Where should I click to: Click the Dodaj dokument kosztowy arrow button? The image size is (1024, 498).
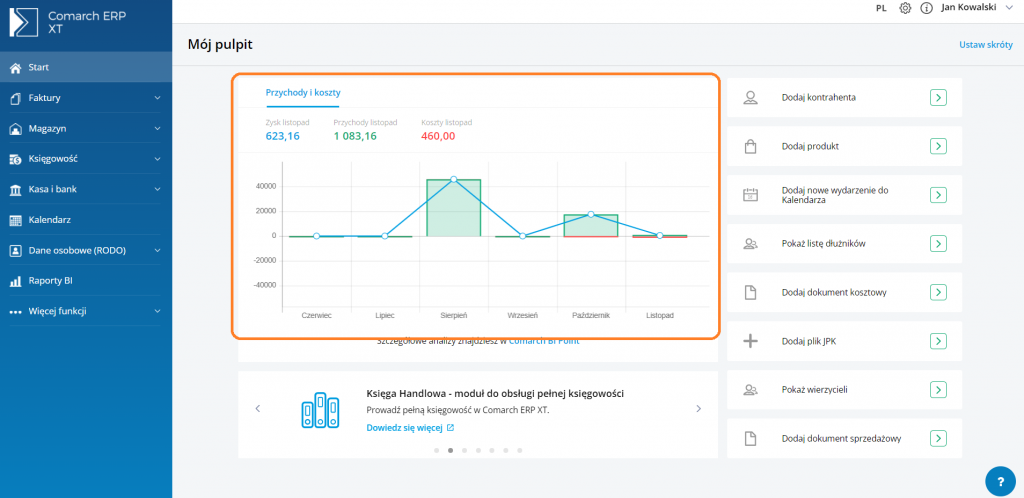coord(938,292)
